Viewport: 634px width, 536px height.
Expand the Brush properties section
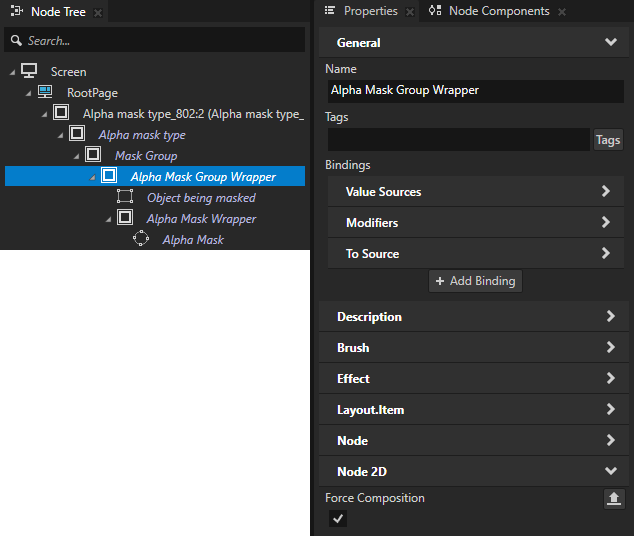point(475,348)
